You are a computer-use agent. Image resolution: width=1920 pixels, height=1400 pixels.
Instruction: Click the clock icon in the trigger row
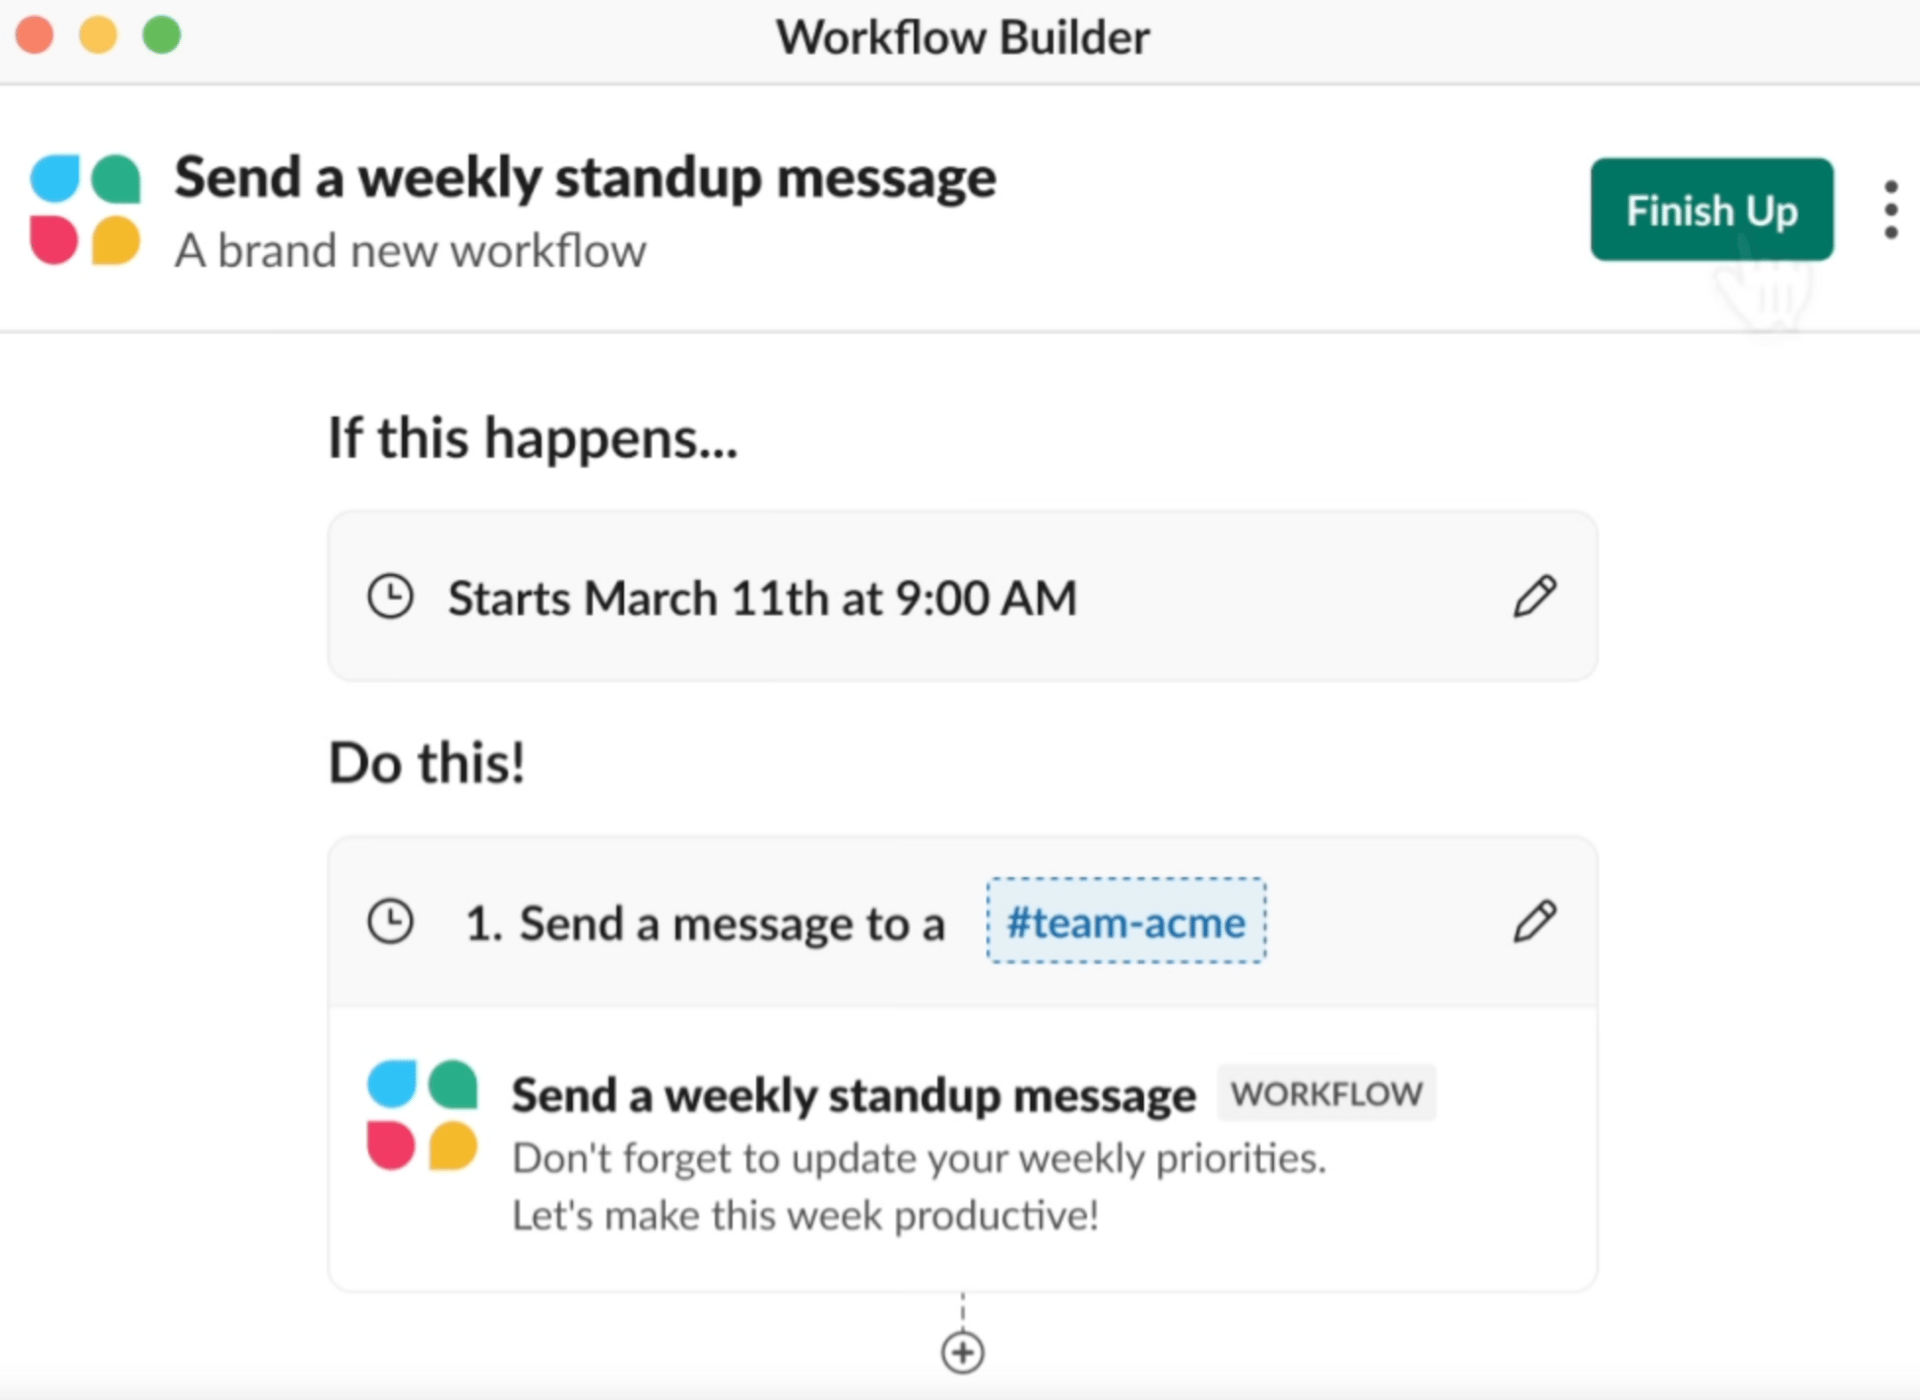[392, 596]
